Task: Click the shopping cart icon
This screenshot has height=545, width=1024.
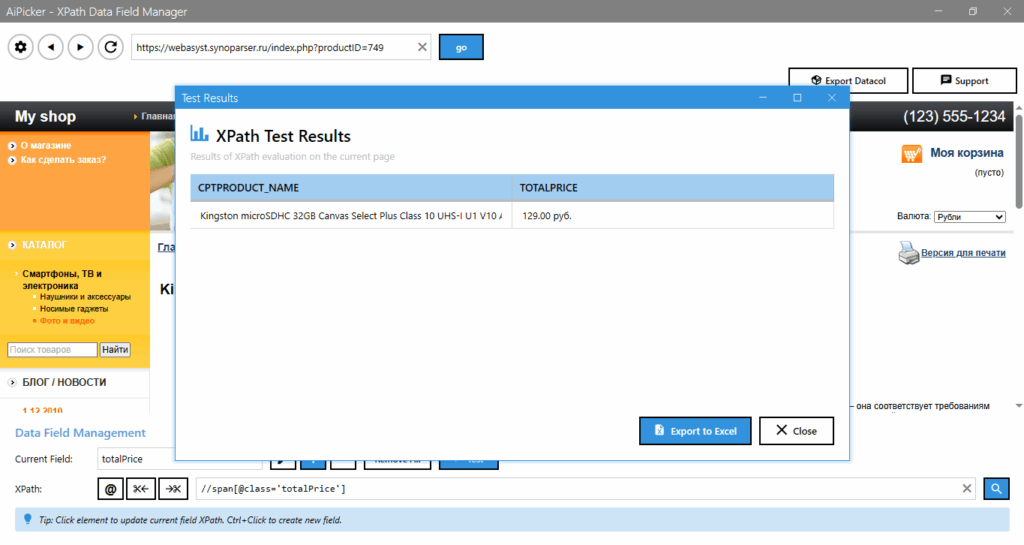Action: point(911,154)
